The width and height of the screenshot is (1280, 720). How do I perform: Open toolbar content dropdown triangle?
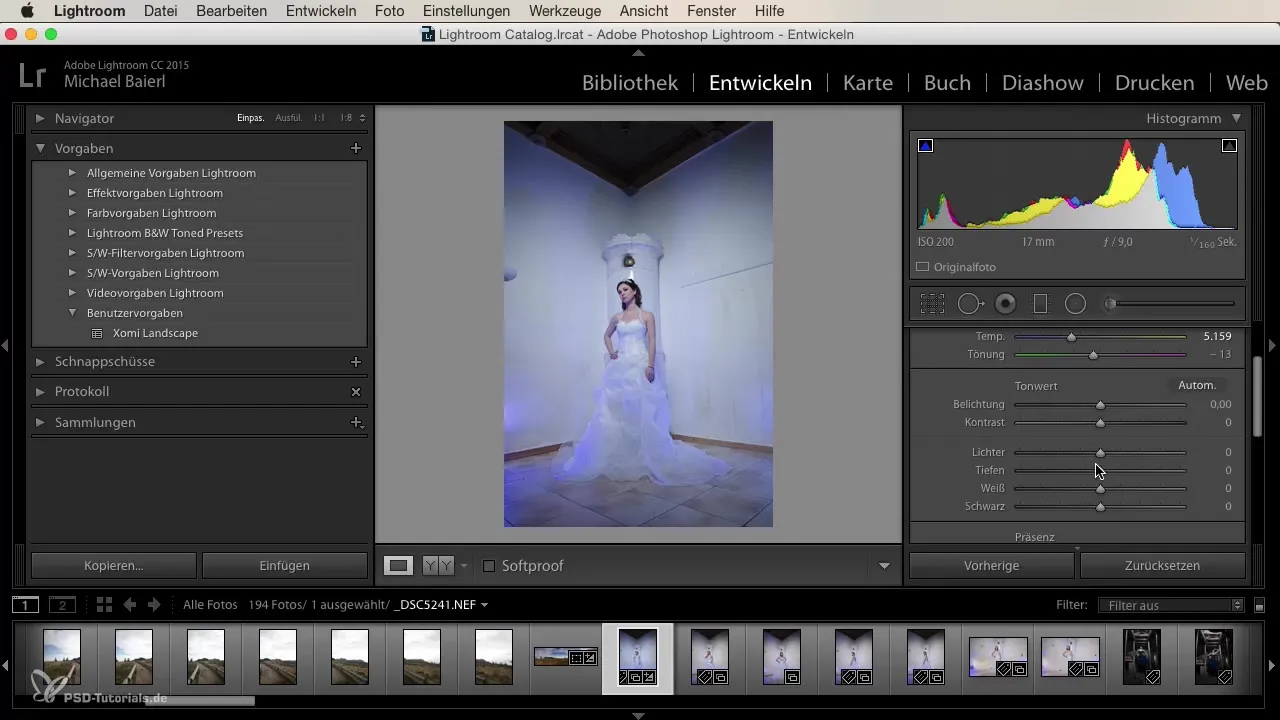click(x=884, y=566)
